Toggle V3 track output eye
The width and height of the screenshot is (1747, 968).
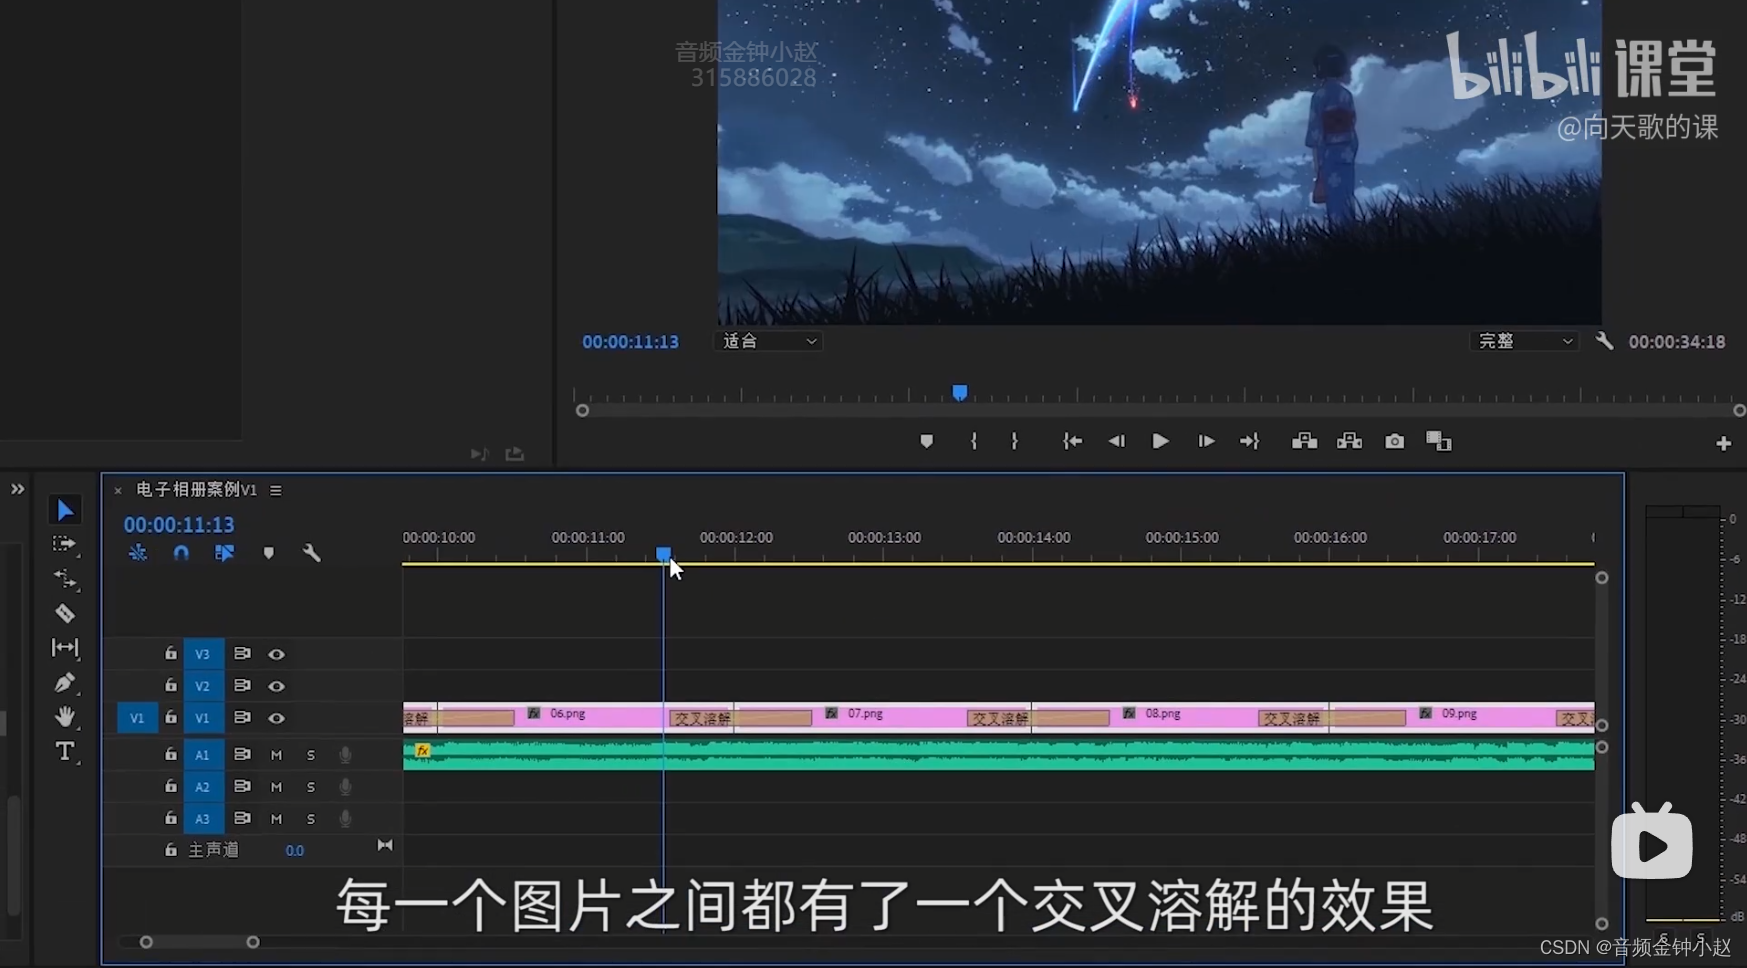tap(277, 654)
